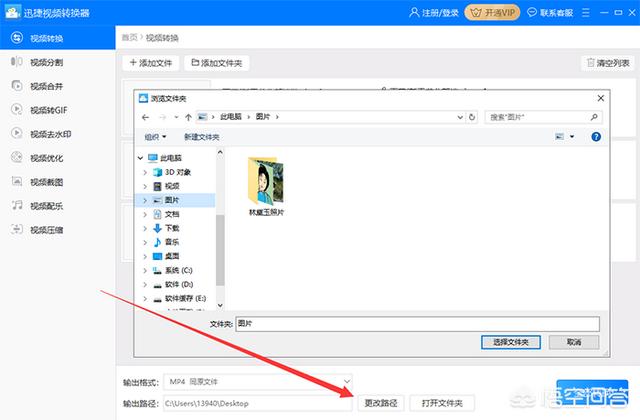Image resolution: width=640 pixels, height=420 pixels.
Task: Click the 添加文件 button
Action: pyautogui.click(x=151, y=63)
